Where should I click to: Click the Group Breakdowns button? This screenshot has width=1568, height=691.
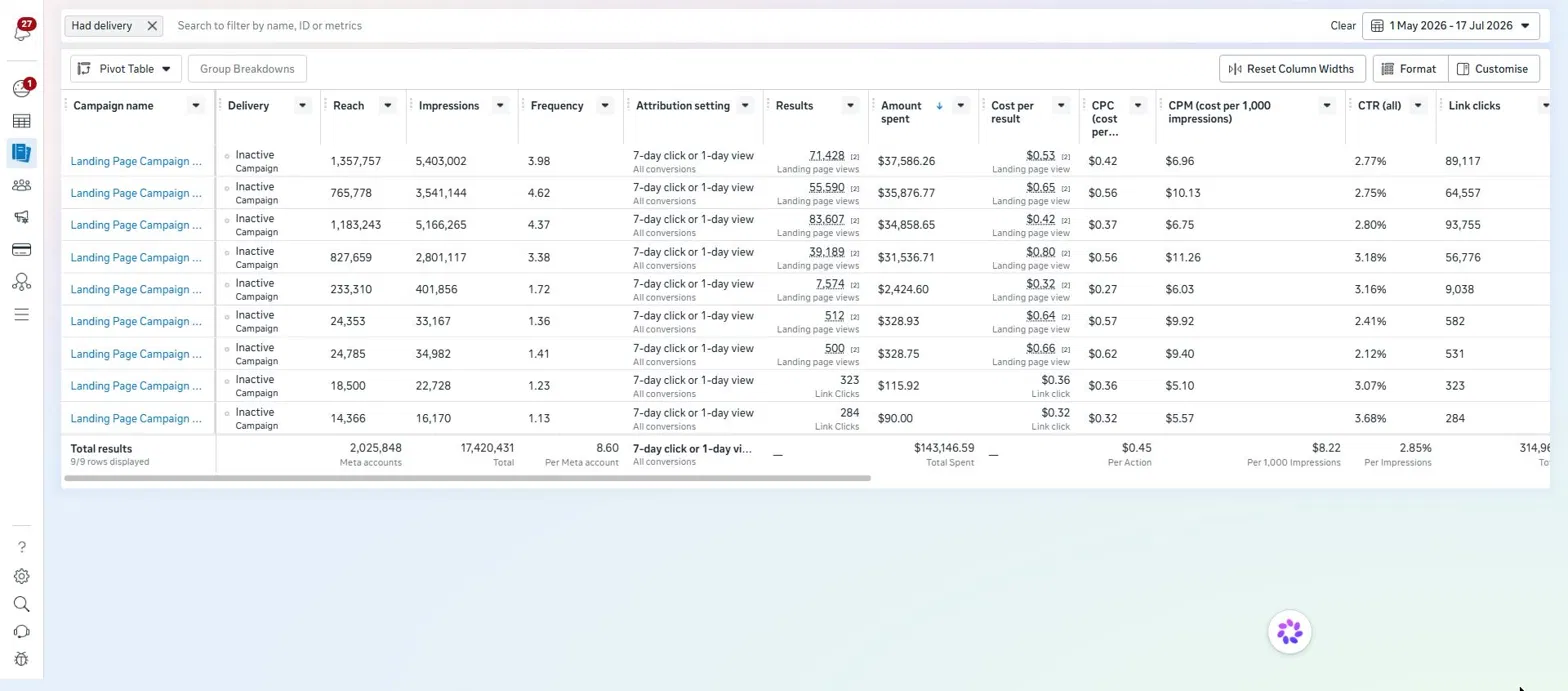tap(247, 69)
